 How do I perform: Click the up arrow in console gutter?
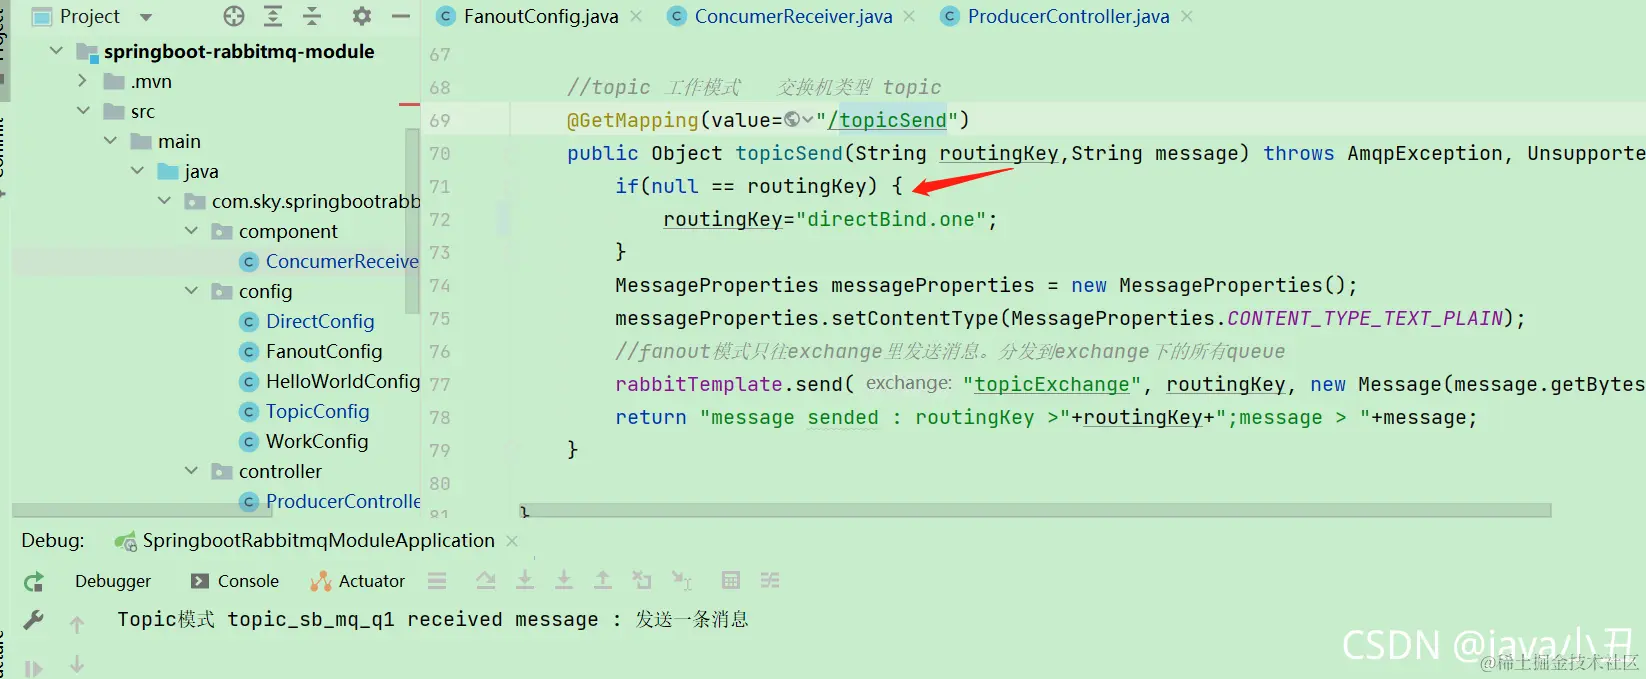click(77, 625)
